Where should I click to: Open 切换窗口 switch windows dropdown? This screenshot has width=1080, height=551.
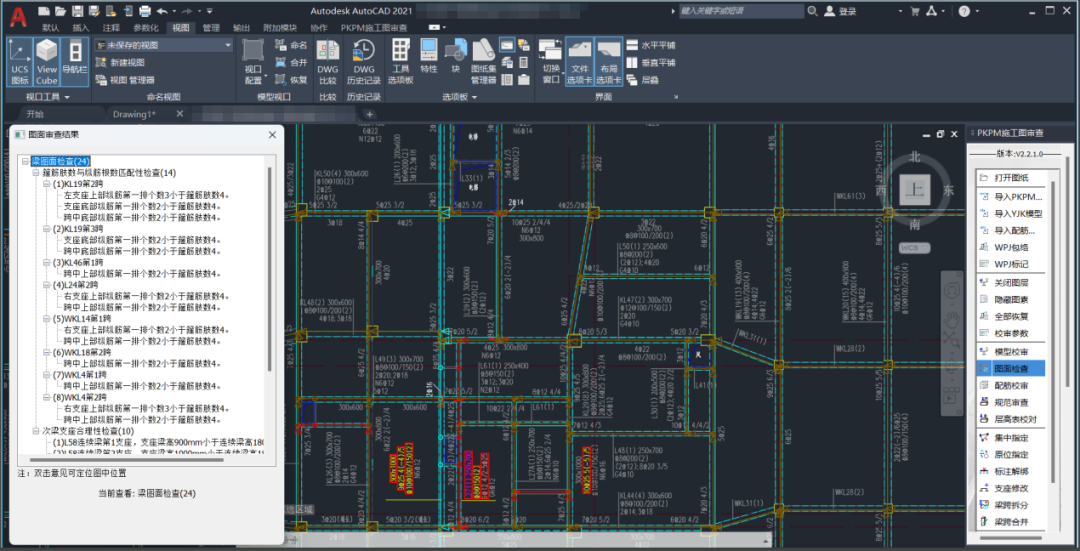(x=551, y=61)
